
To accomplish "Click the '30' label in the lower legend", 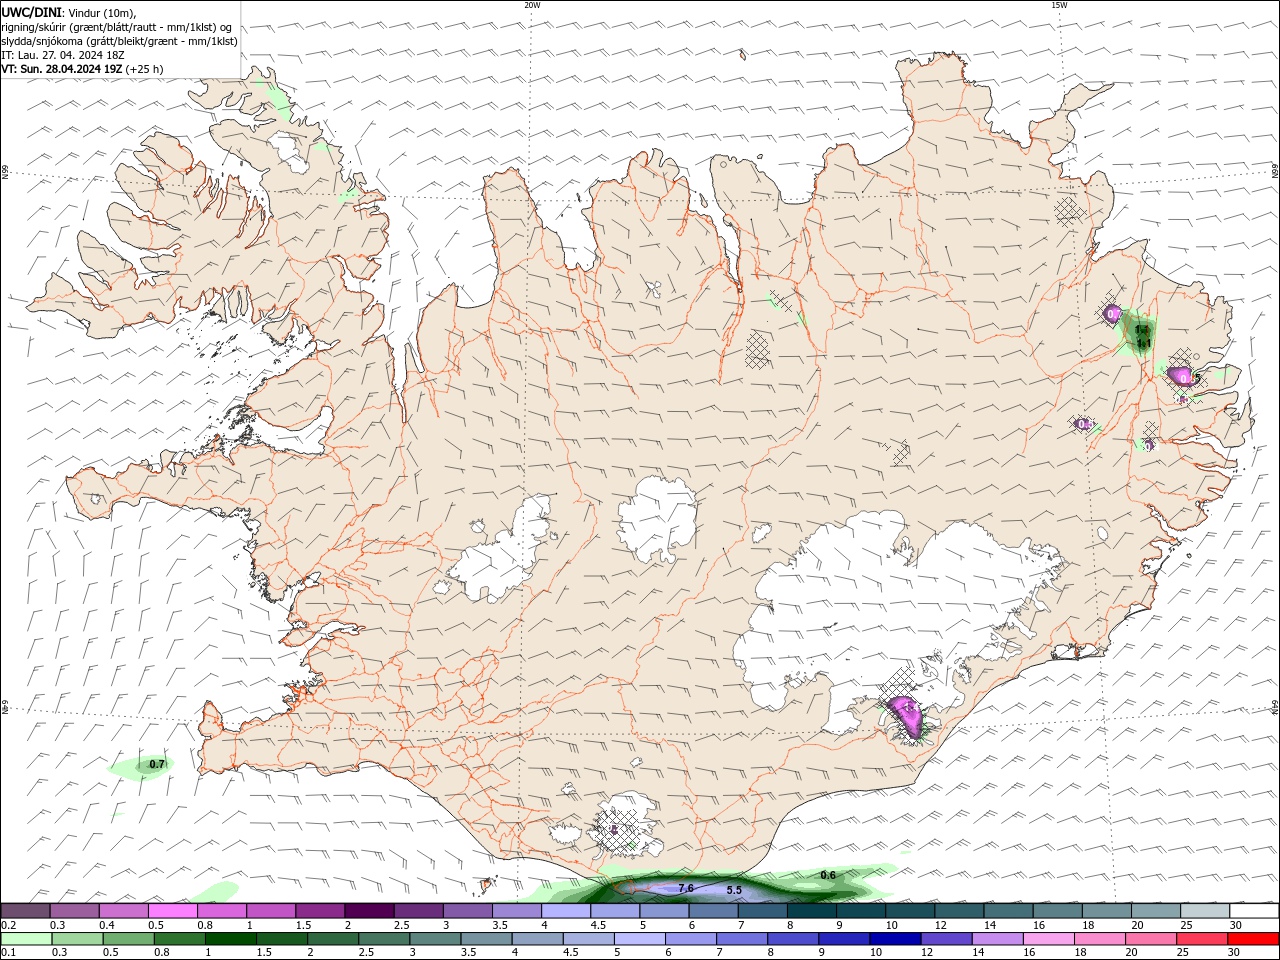I will tap(1236, 953).
